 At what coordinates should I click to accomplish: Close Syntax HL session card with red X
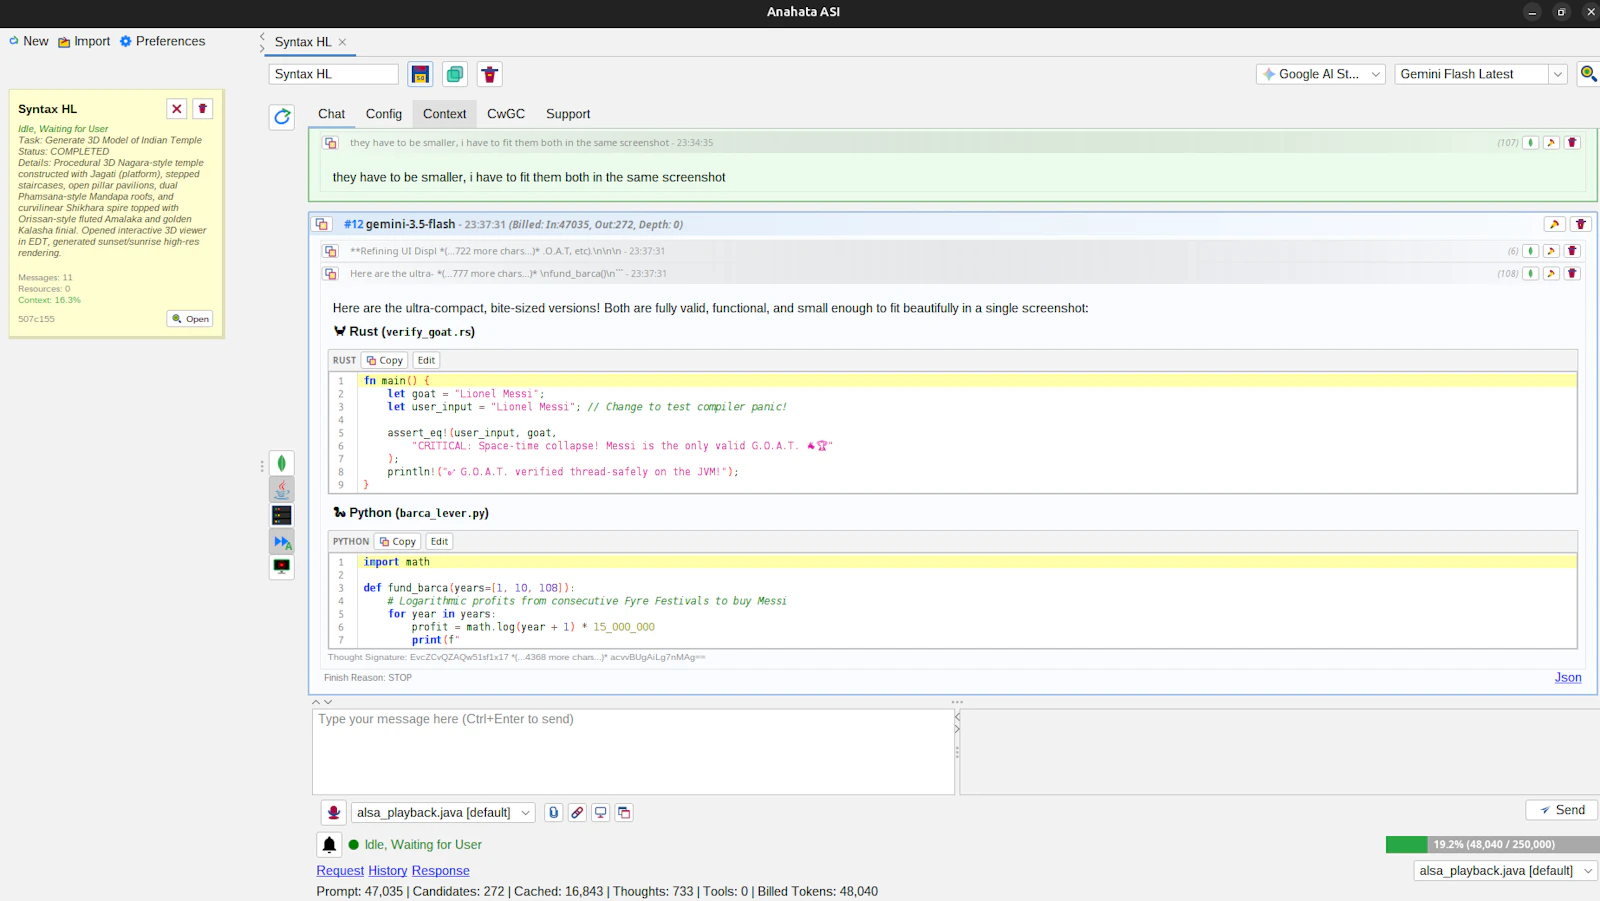click(x=177, y=109)
